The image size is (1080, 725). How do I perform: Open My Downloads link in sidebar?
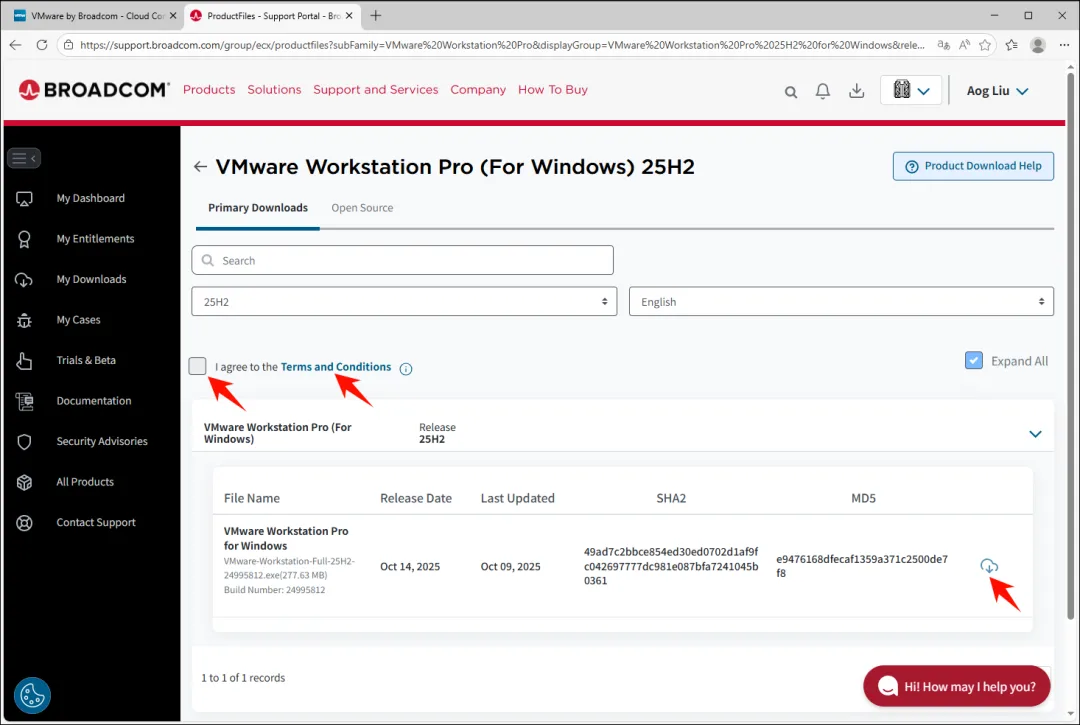click(x=92, y=280)
